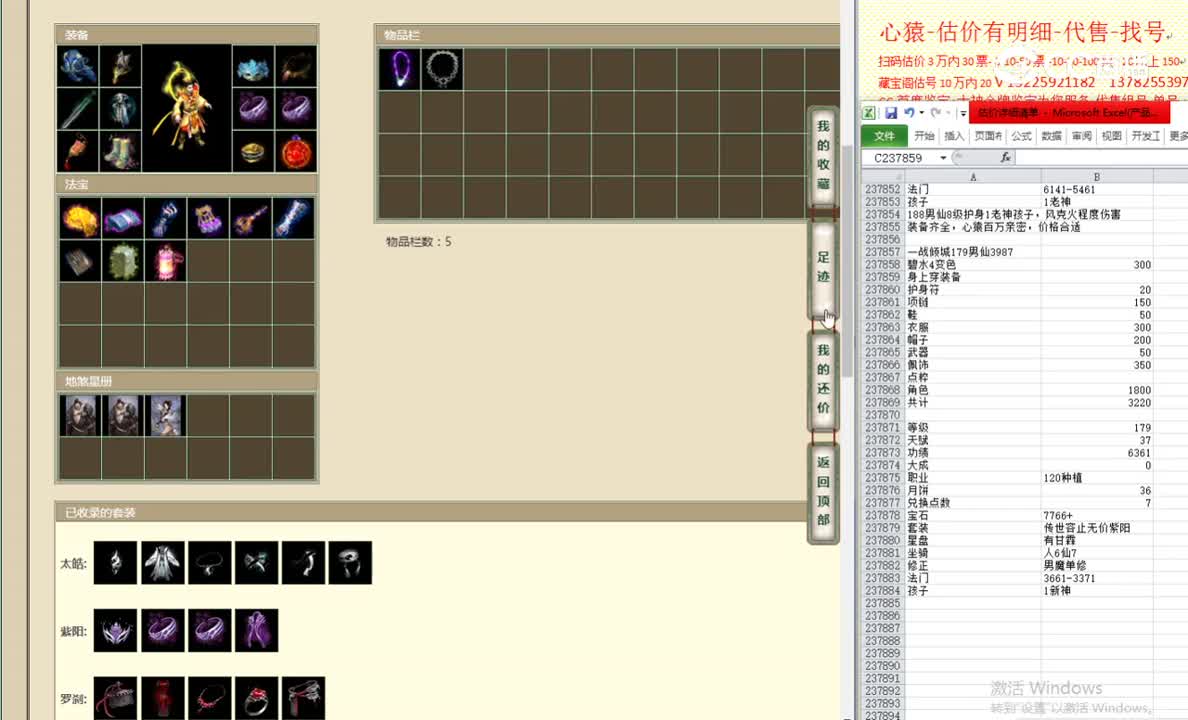This screenshot has width=1188, height=720.
Task: Click the Excel application icon in title bar
Action: [x=869, y=113]
